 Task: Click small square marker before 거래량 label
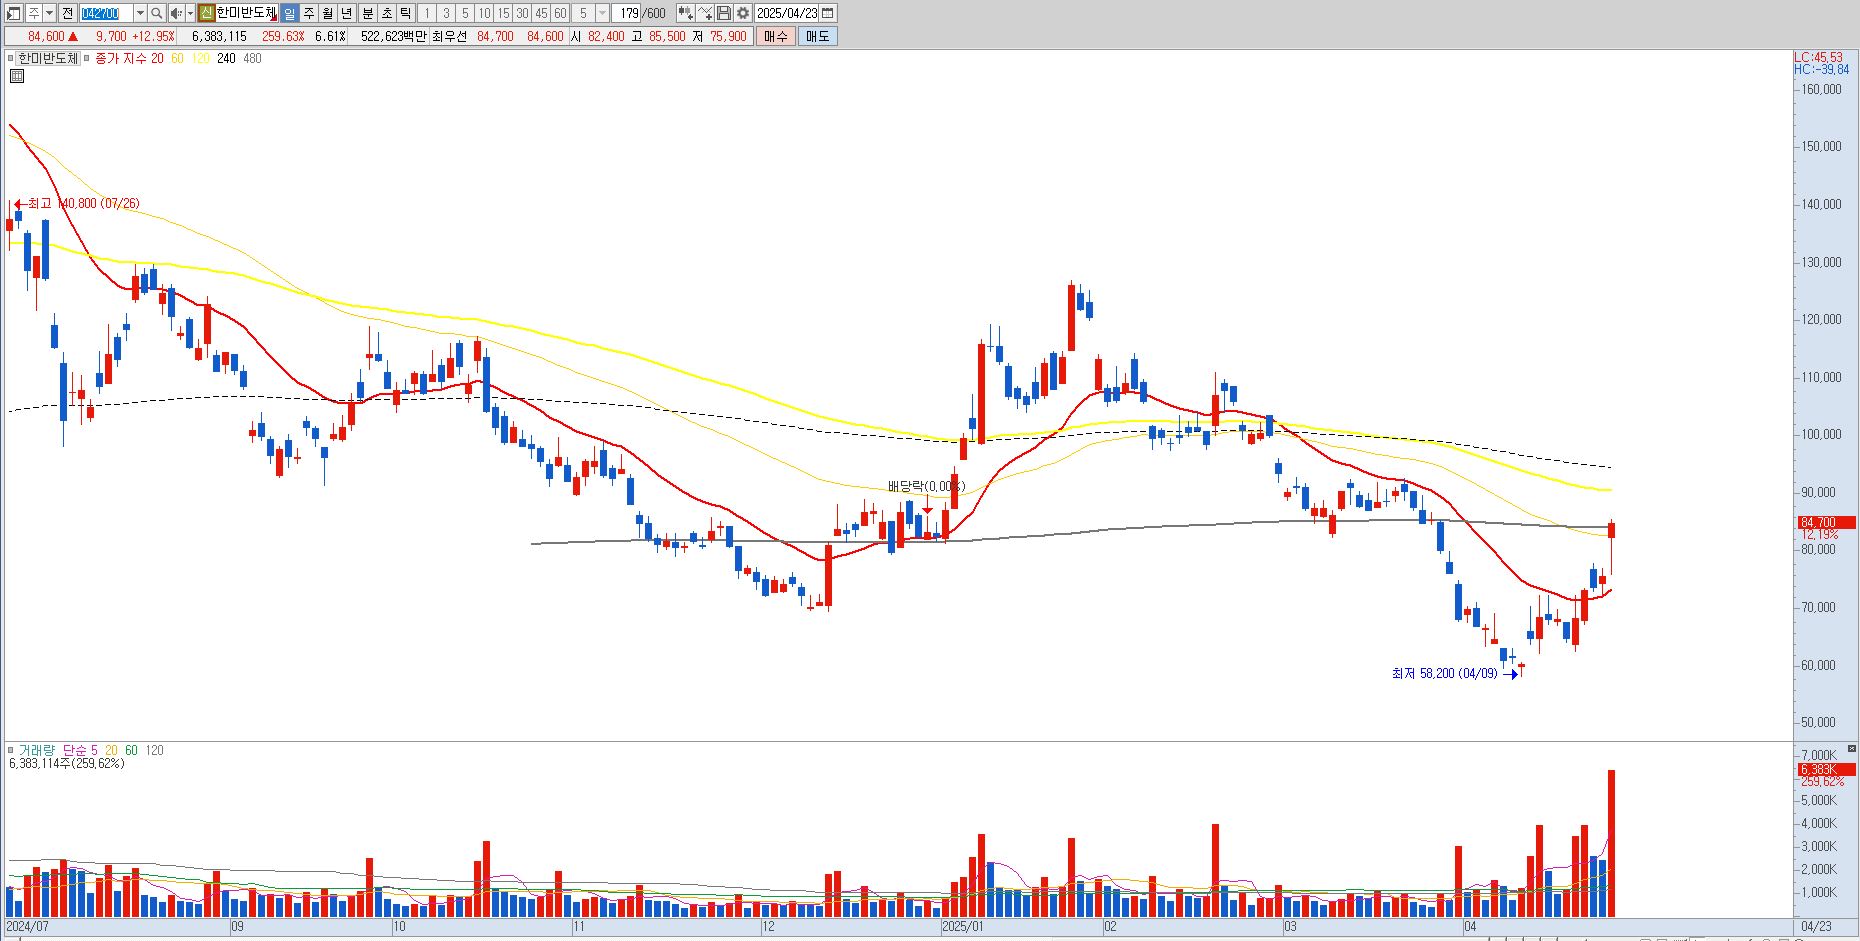click(10, 750)
